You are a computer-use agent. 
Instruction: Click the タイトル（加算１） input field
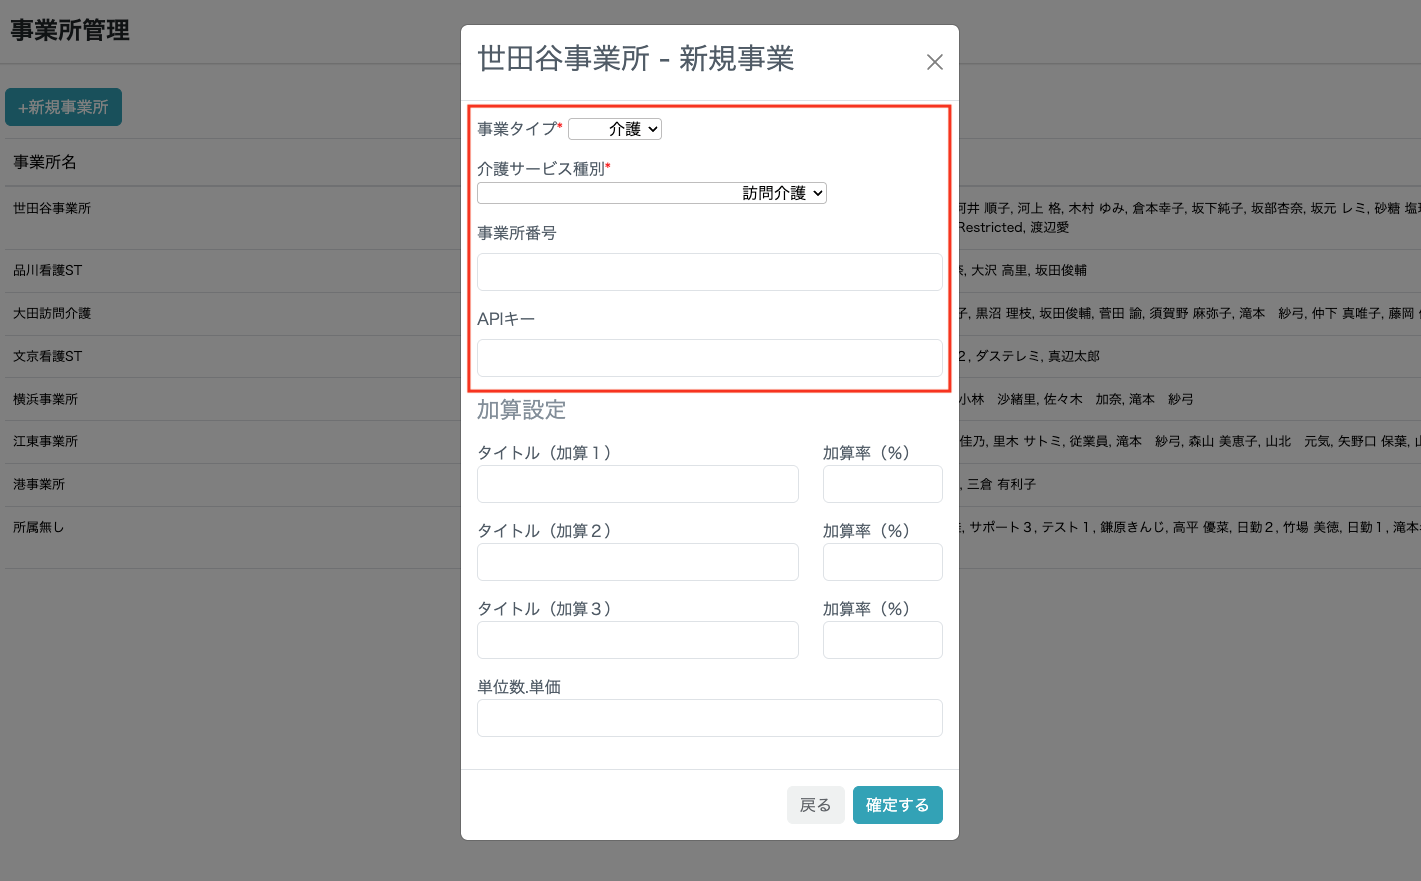pyautogui.click(x=637, y=484)
